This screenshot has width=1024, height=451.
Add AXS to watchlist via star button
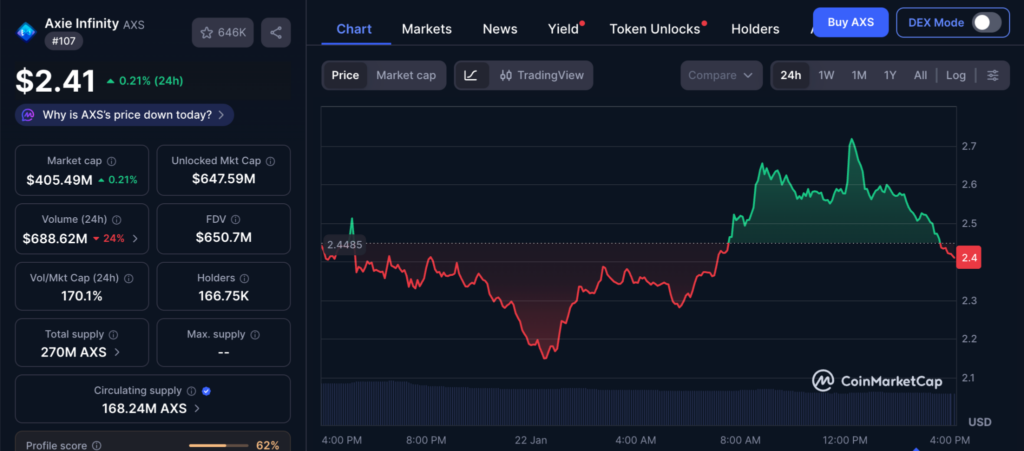click(222, 33)
